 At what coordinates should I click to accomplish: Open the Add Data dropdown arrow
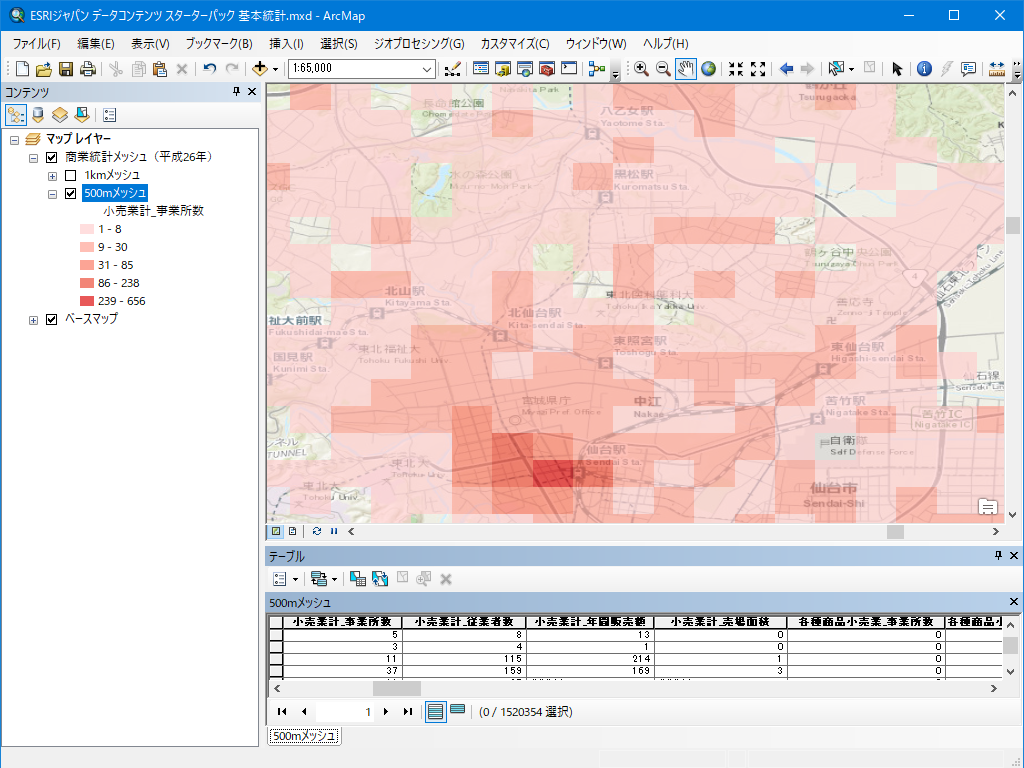coord(276,69)
